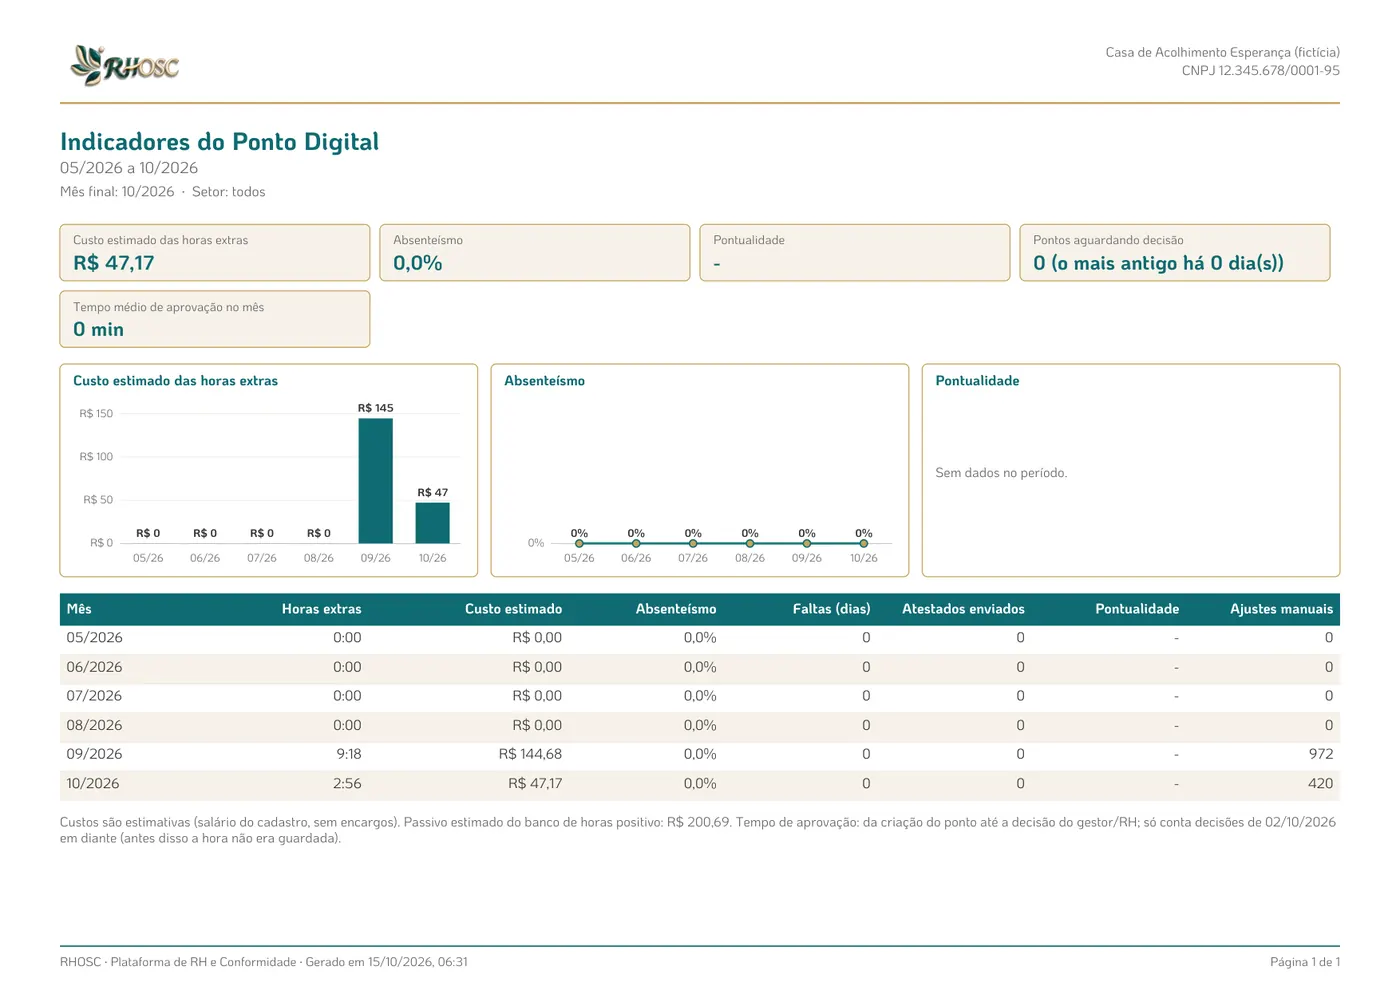Screen dimensions: 1400x990
Task: Click the period subtitle "05/2026 a 10/2026"
Action: click(x=129, y=168)
